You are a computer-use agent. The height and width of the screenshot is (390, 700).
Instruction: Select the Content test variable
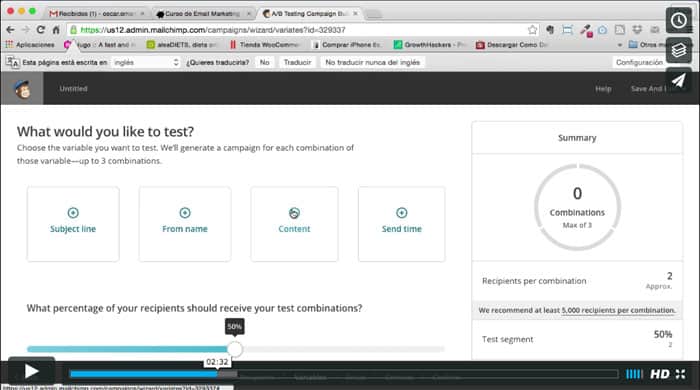(294, 224)
